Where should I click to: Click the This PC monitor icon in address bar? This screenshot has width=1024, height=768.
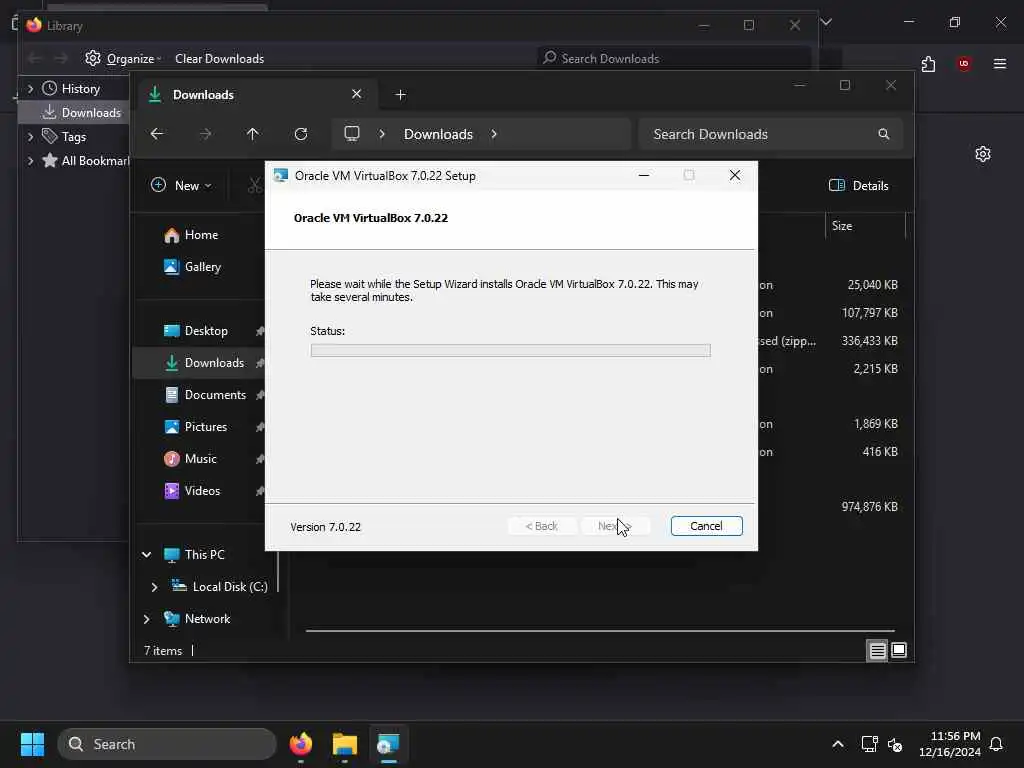point(352,134)
